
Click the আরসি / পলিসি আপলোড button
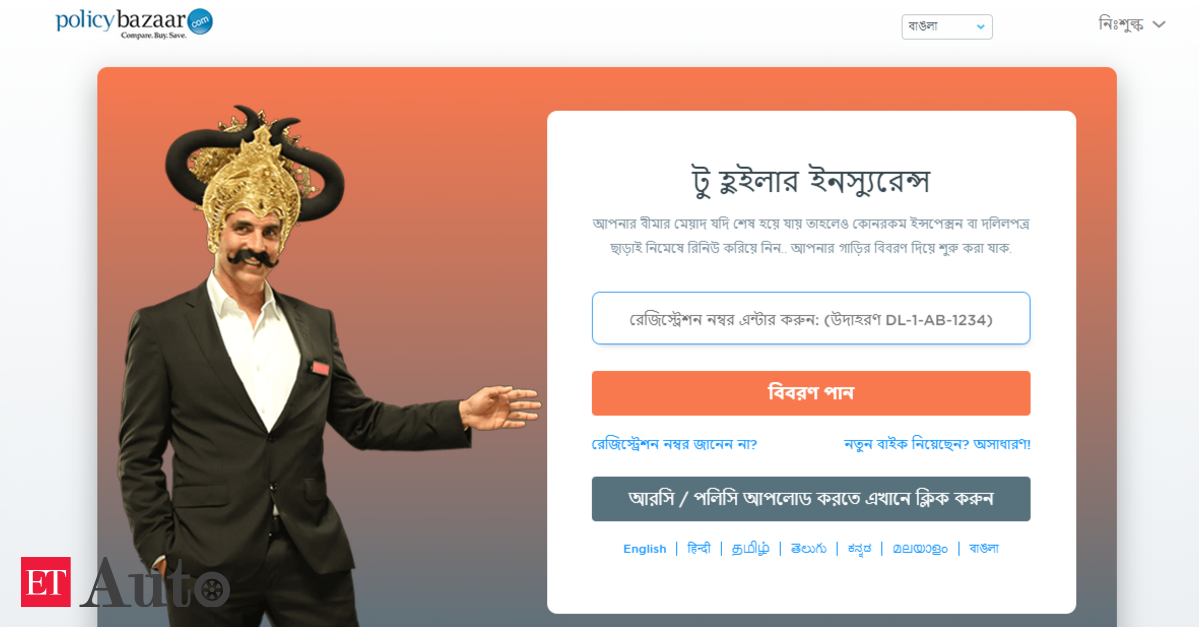(811, 499)
